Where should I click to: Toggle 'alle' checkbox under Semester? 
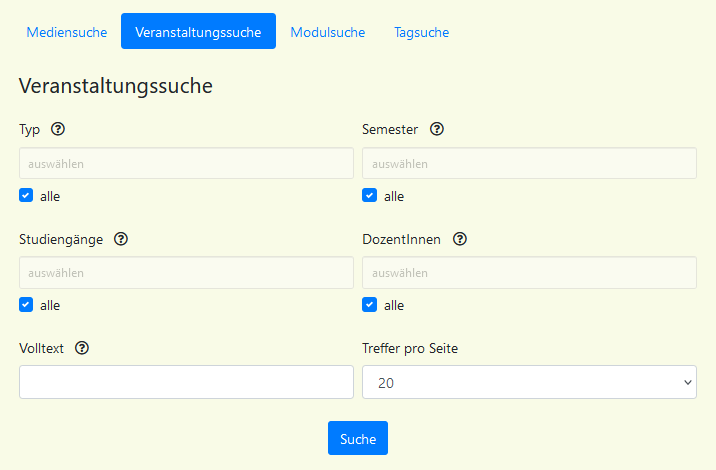(370, 196)
